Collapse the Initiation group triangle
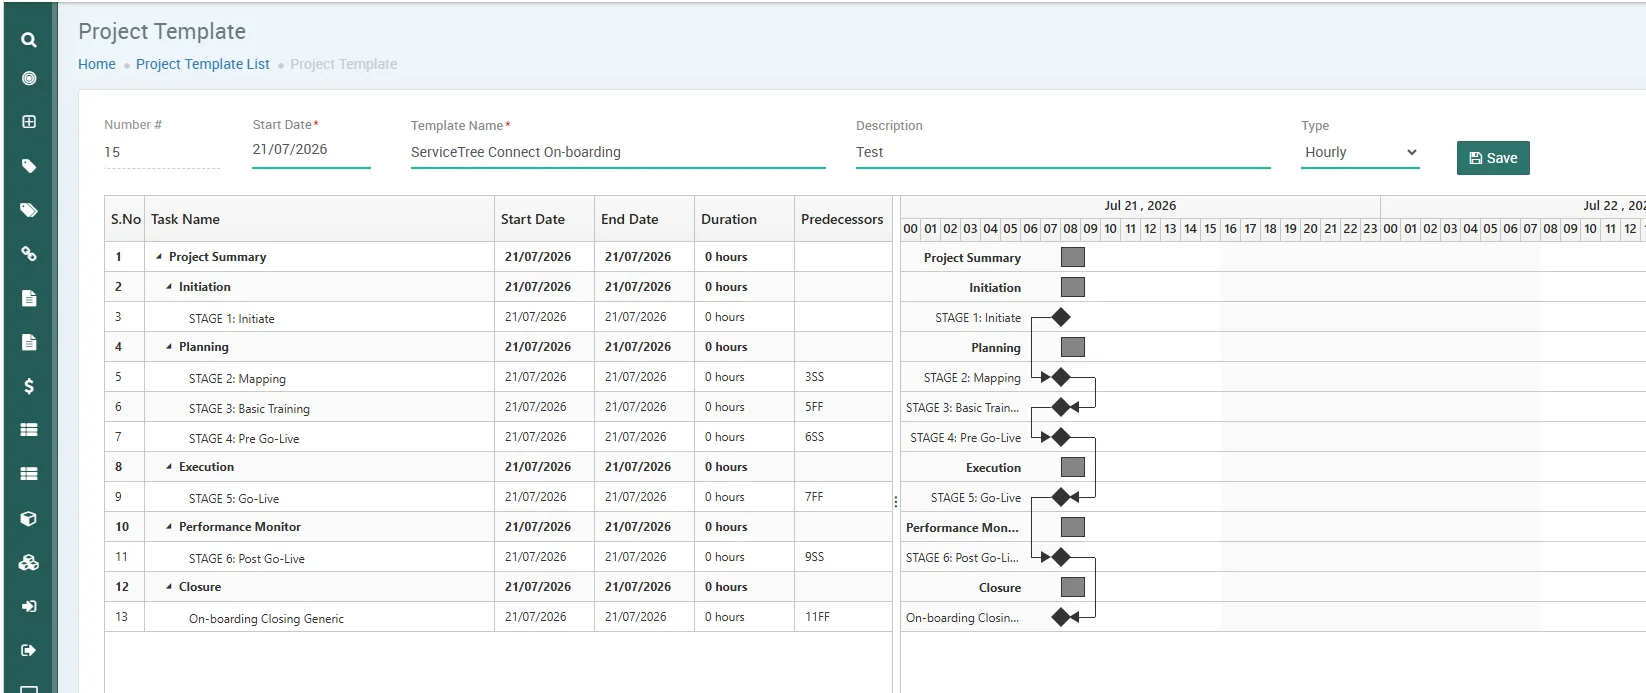The height and width of the screenshot is (693, 1646). [169, 287]
